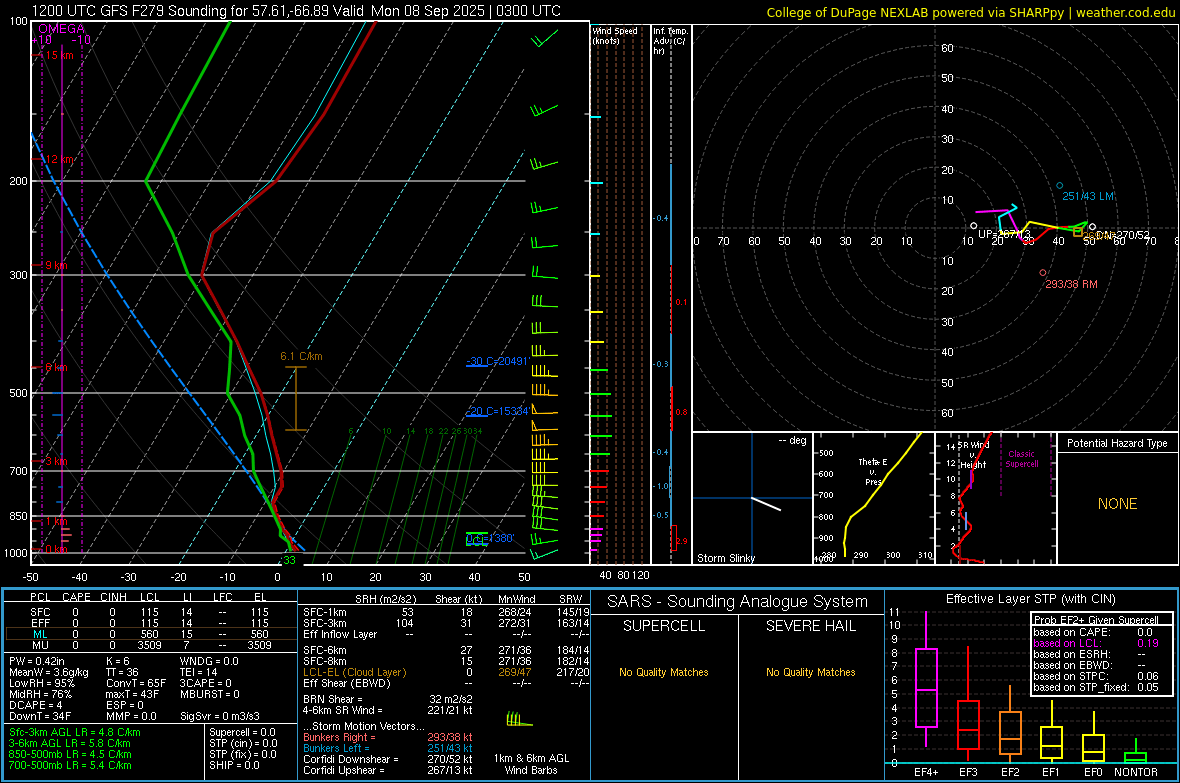The width and height of the screenshot is (1180, 783).
Task: Click the Wind Speed (knots) panel header
Action: [x=615, y=35]
